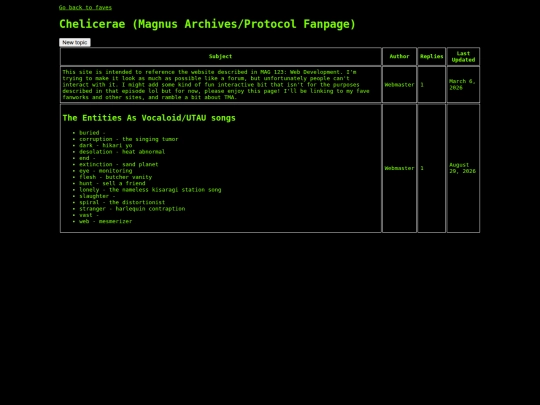Click the 'August 29, 2026' date cell
540x405 pixels.
pos(463,168)
